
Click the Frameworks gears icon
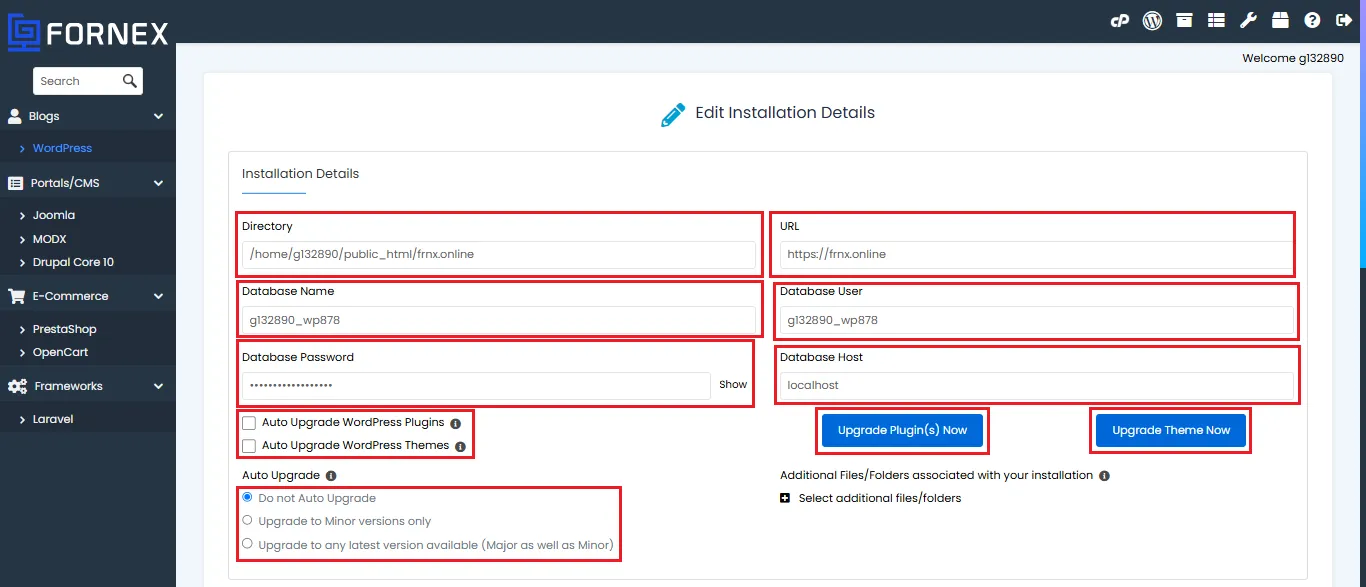pyautogui.click(x=17, y=386)
